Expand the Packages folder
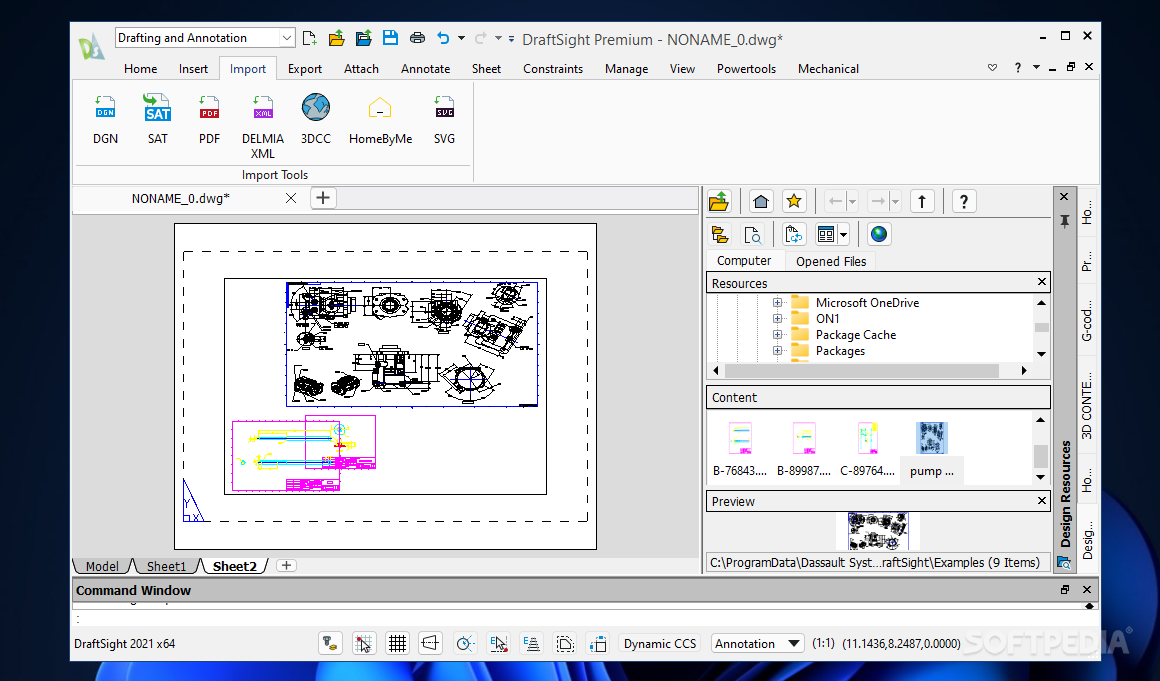 (777, 351)
